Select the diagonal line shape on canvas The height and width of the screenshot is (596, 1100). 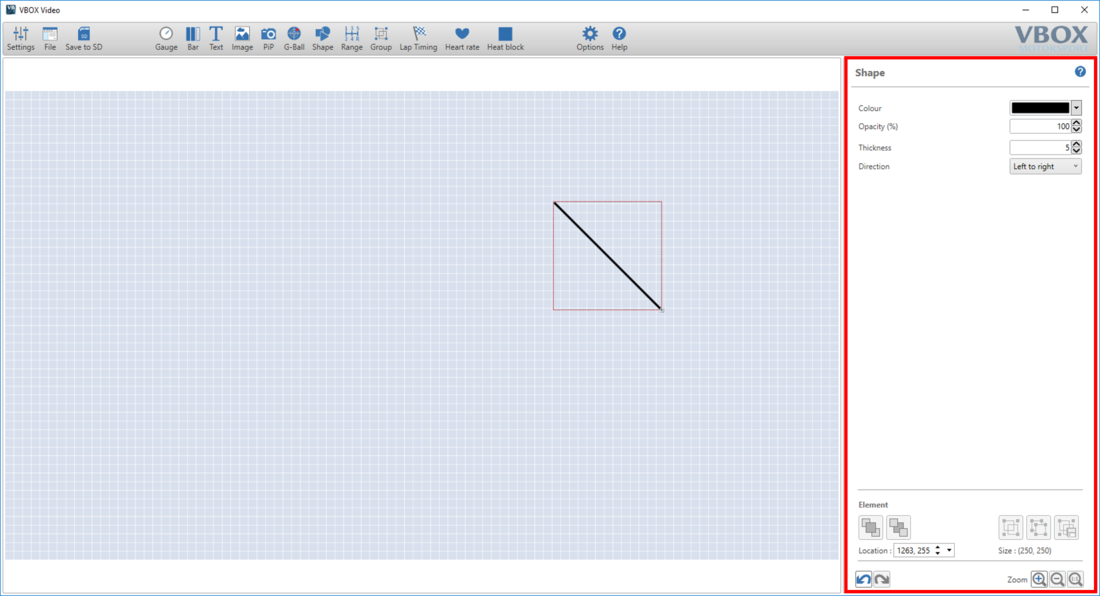[608, 256]
